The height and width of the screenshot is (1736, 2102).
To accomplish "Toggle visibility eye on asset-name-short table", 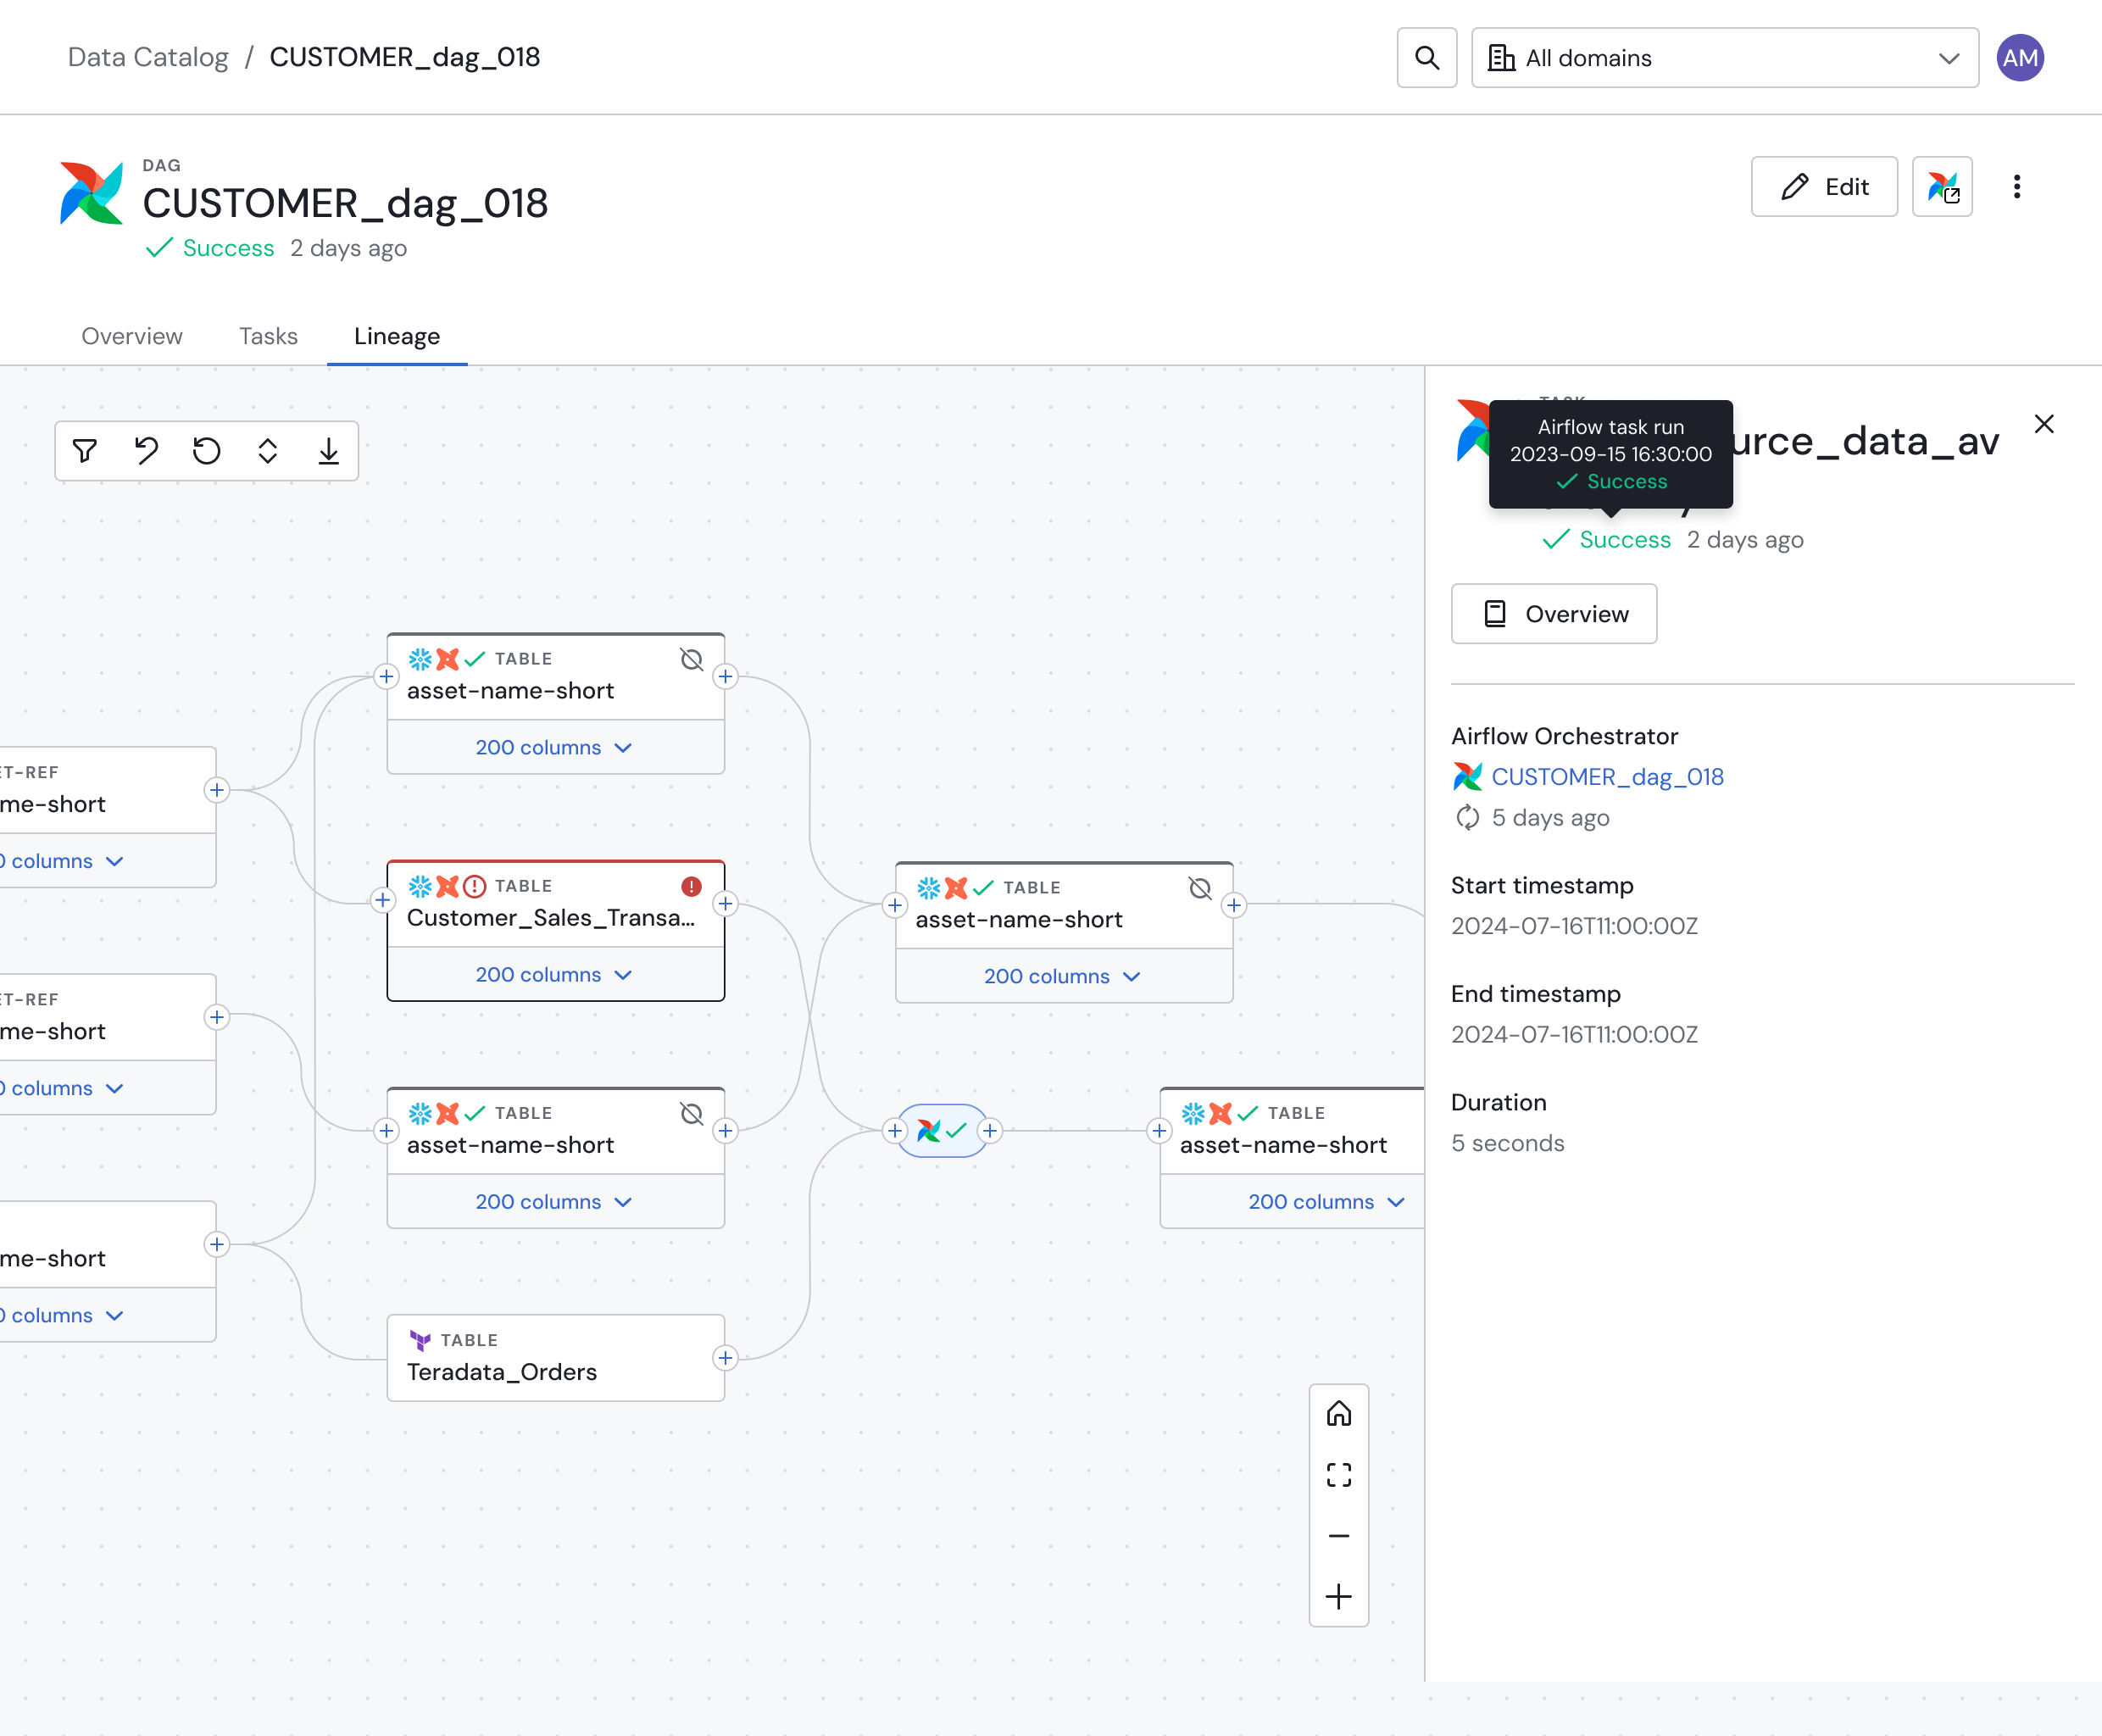I will click(692, 660).
